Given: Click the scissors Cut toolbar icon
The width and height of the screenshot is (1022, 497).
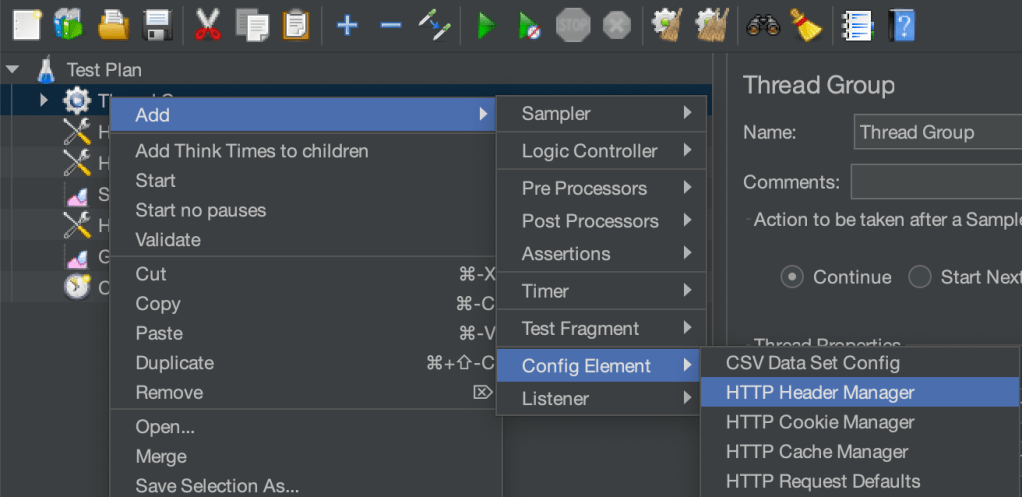Looking at the screenshot, I should click(x=207, y=25).
